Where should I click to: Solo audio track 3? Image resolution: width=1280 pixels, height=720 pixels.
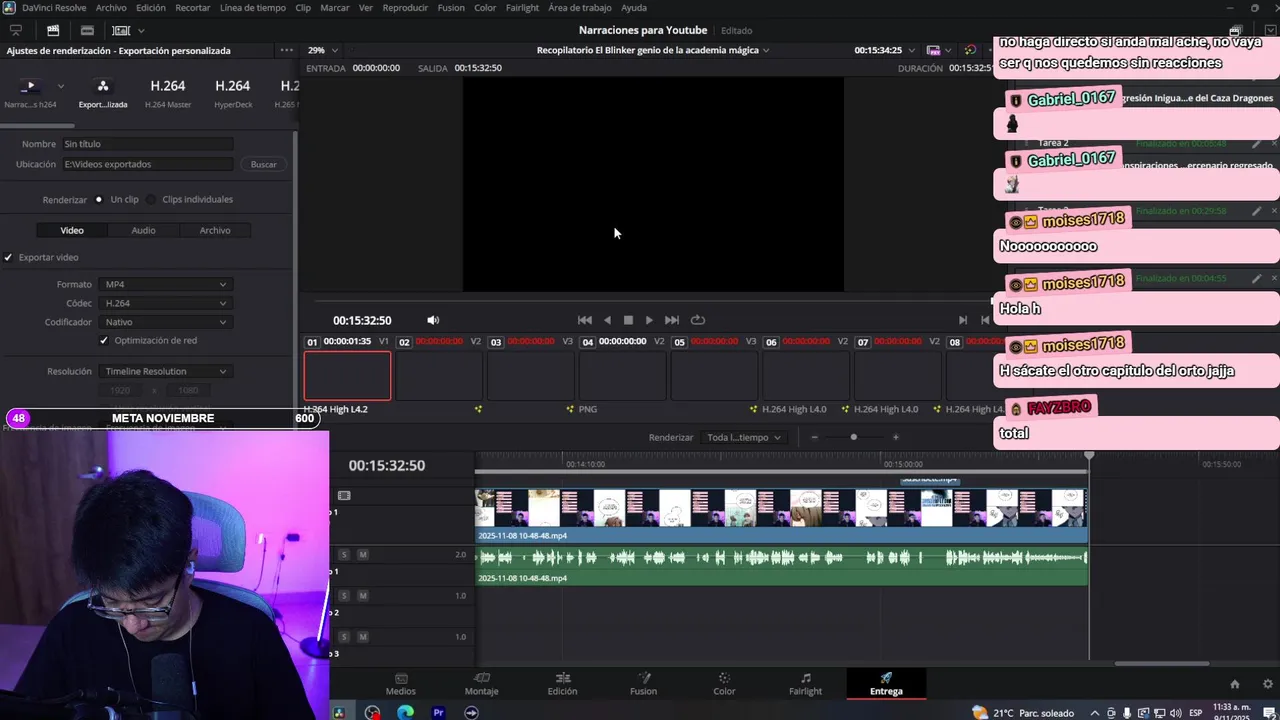click(x=344, y=636)
